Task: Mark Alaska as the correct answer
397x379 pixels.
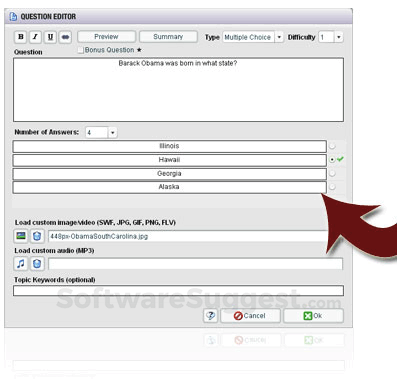Action: click(332, 187)
